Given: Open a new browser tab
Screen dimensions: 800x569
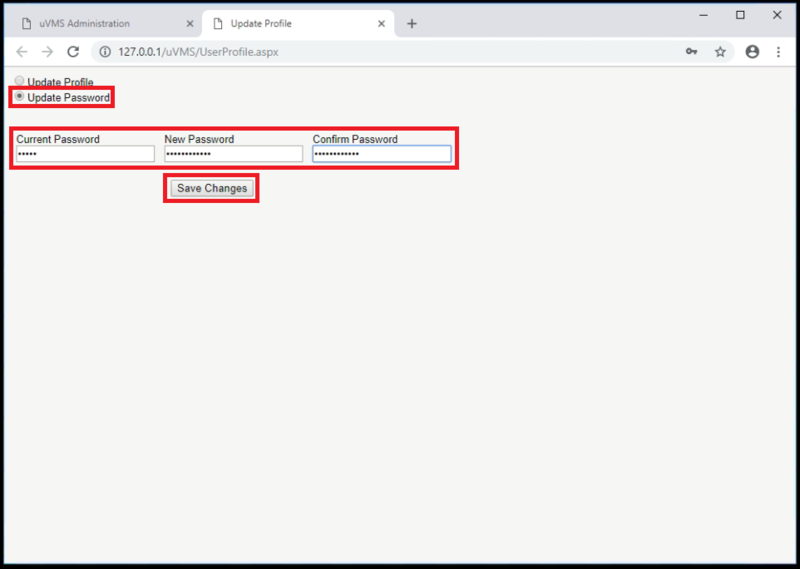Looking at the screenshot, I should [x=412, y=23].
